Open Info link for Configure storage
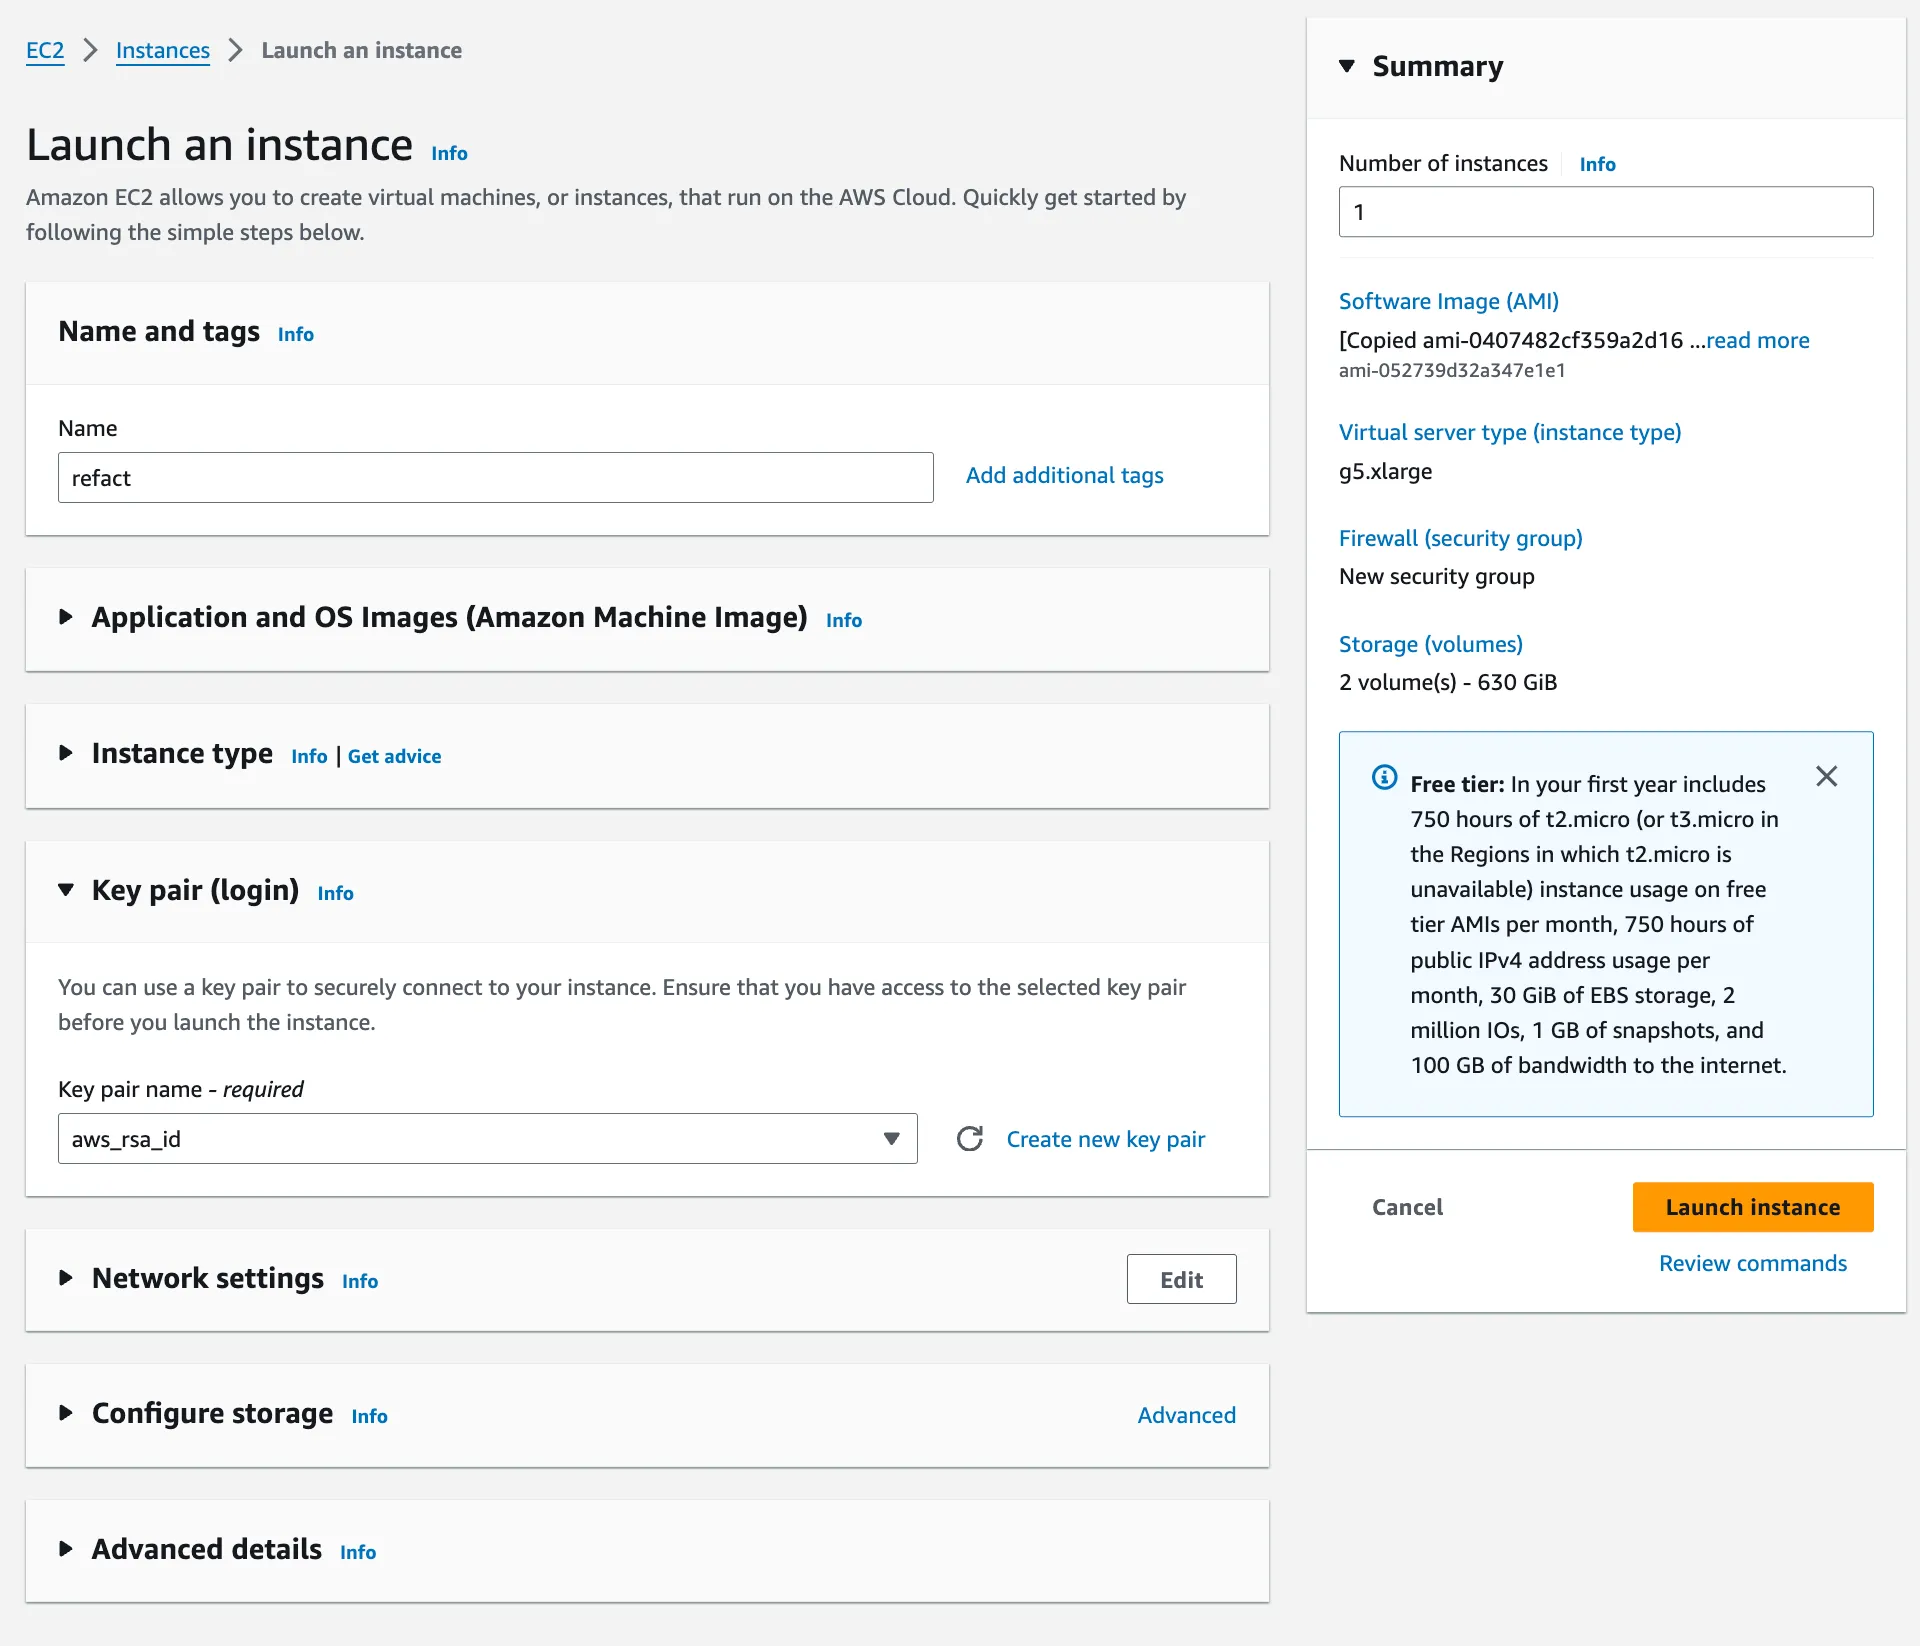 tap(369, 1416)
